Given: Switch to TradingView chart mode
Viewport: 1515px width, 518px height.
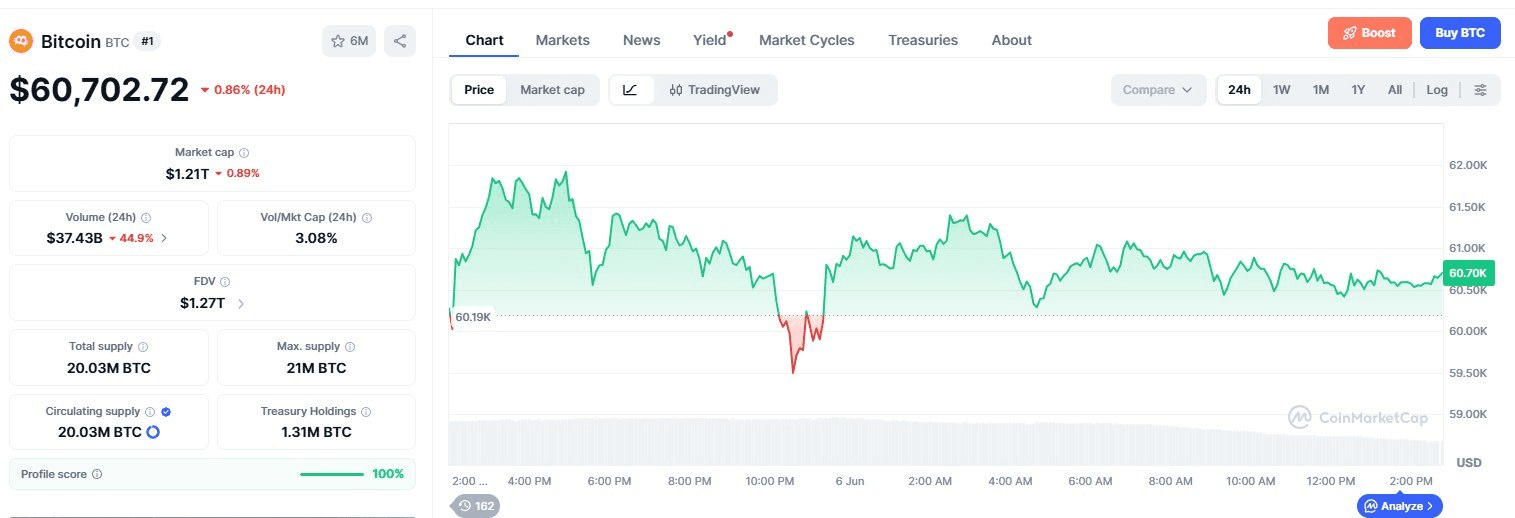Looking at the screenshot, I should [x=715, y=90].
